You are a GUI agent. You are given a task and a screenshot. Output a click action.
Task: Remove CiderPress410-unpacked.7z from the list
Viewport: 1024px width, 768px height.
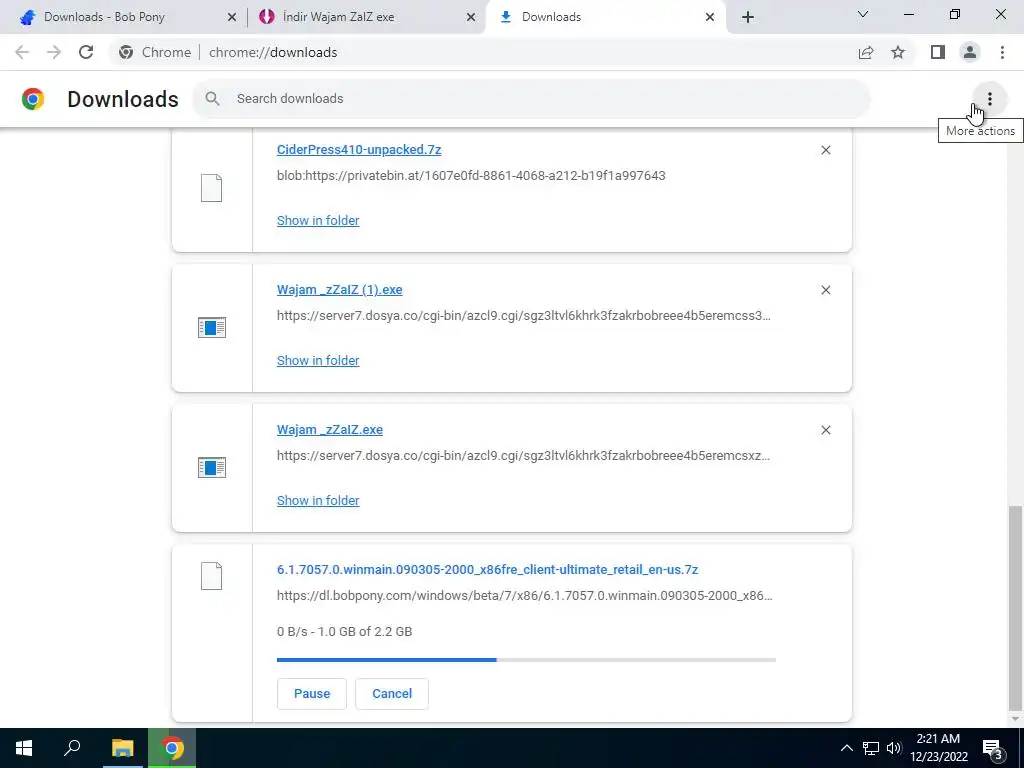point(825,150)
